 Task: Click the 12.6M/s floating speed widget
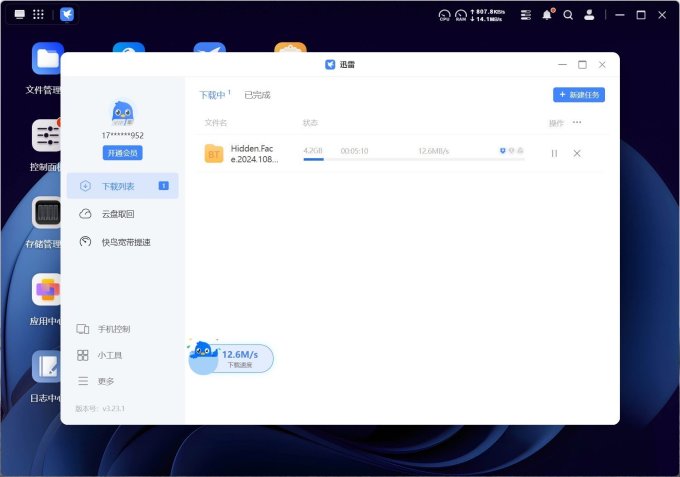coord(231,358)
